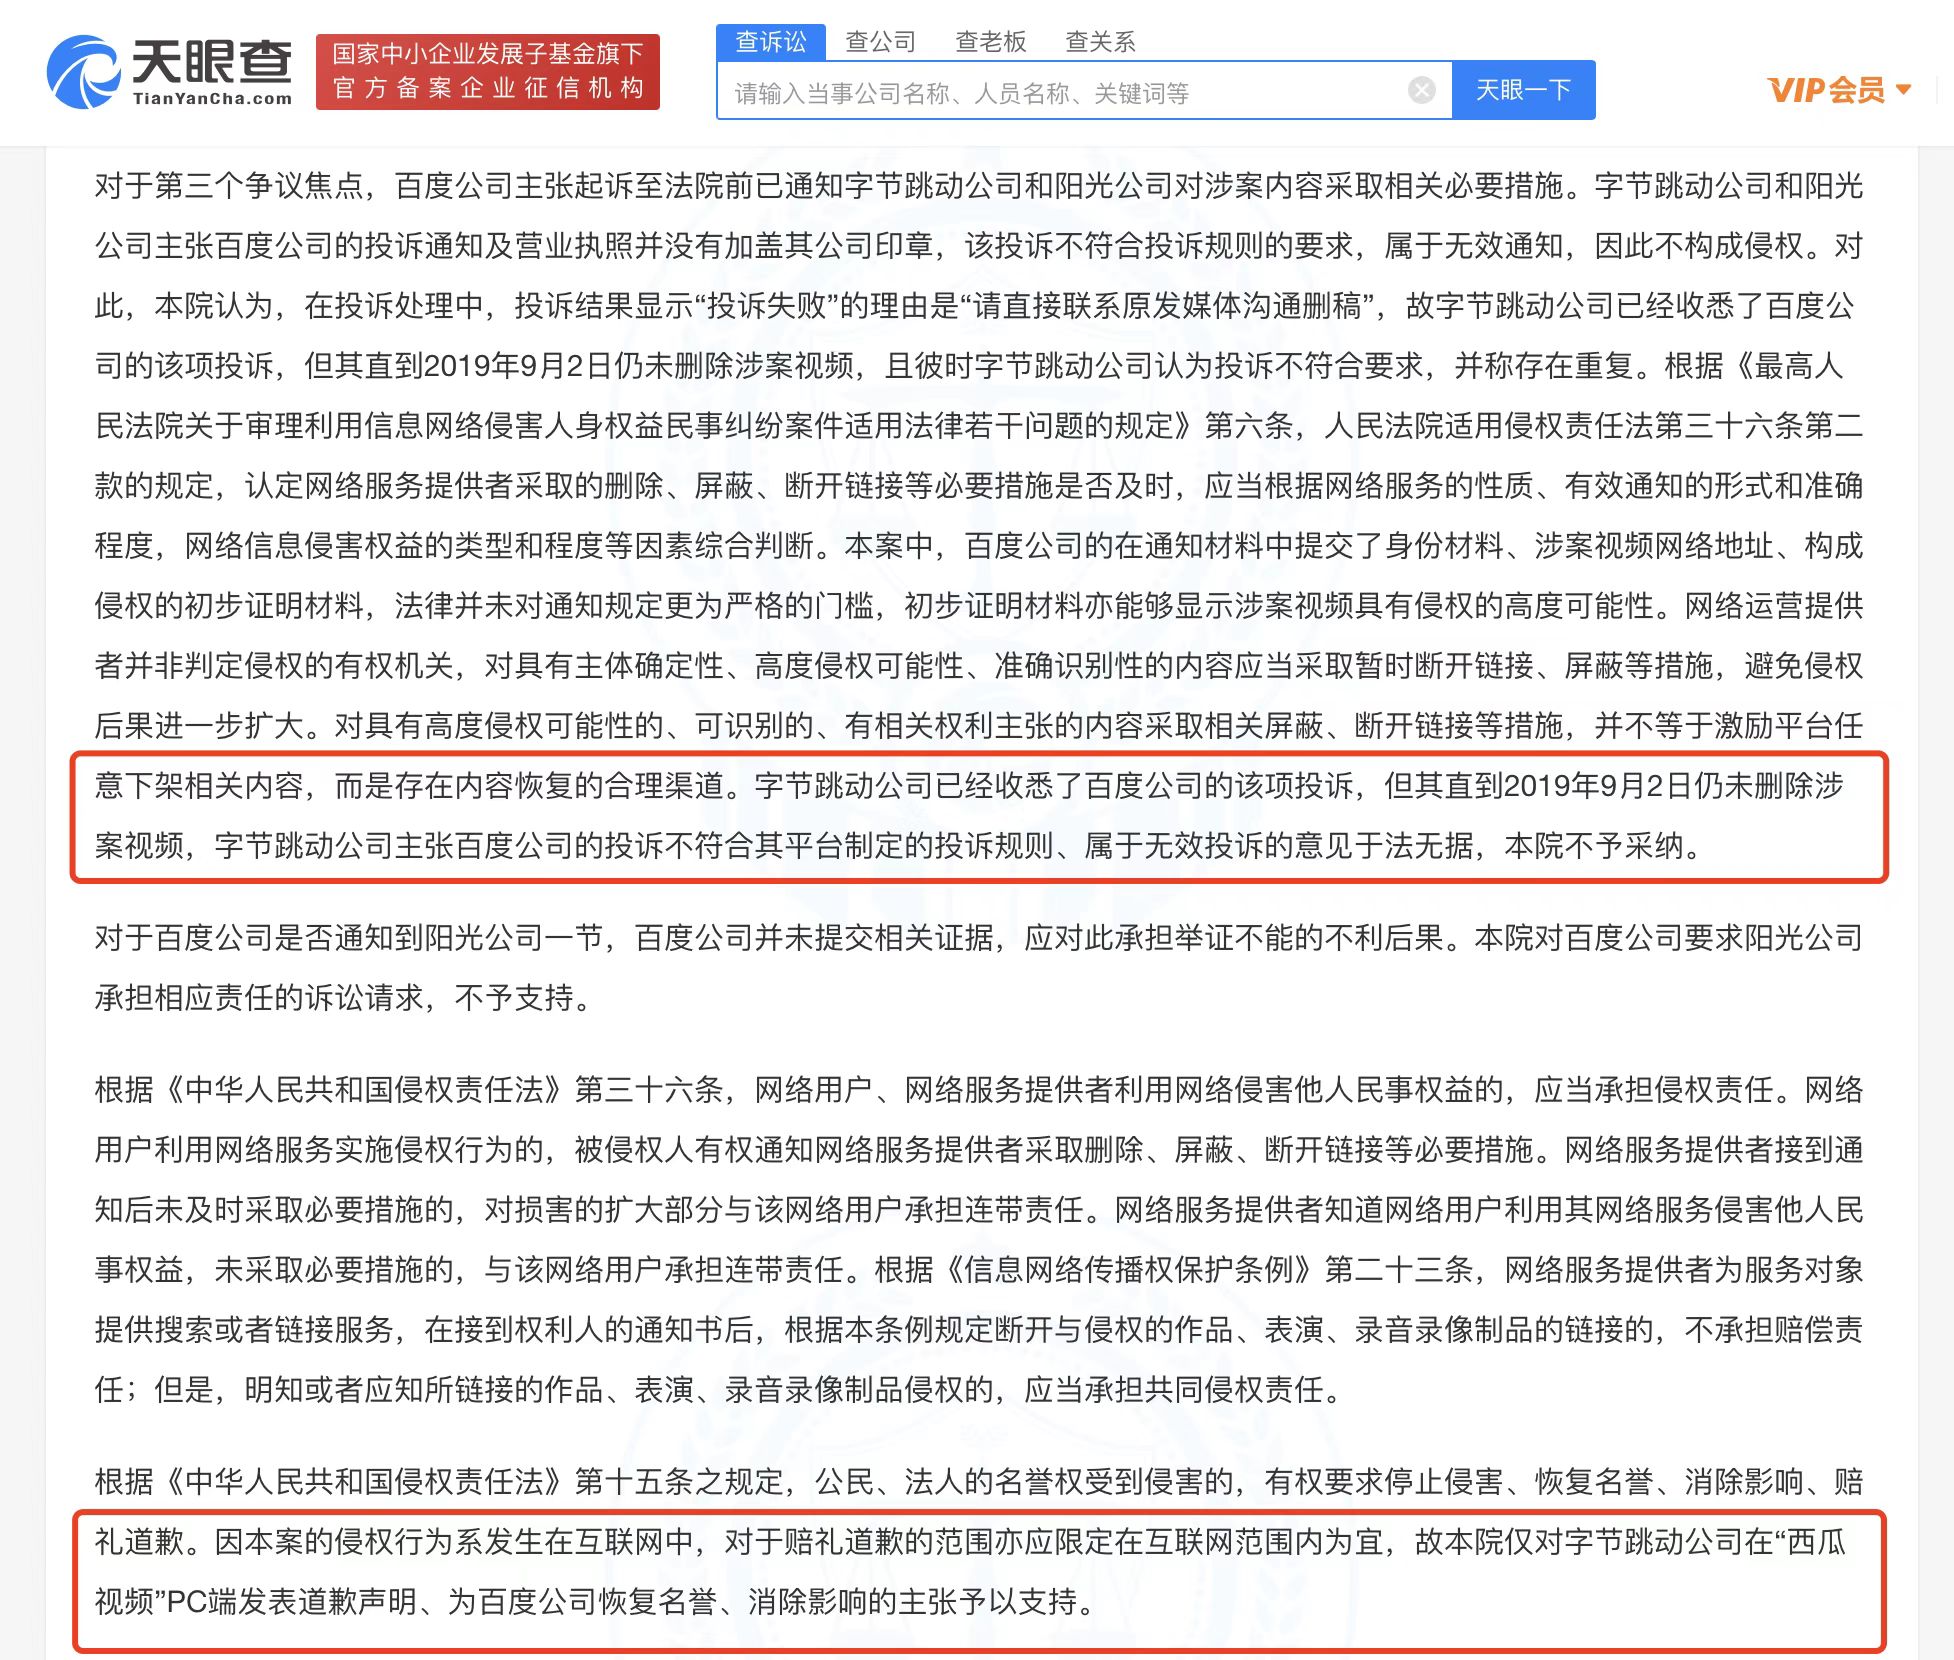
Task: Click the 天眼一下 search button
Action: point(1523,91)
